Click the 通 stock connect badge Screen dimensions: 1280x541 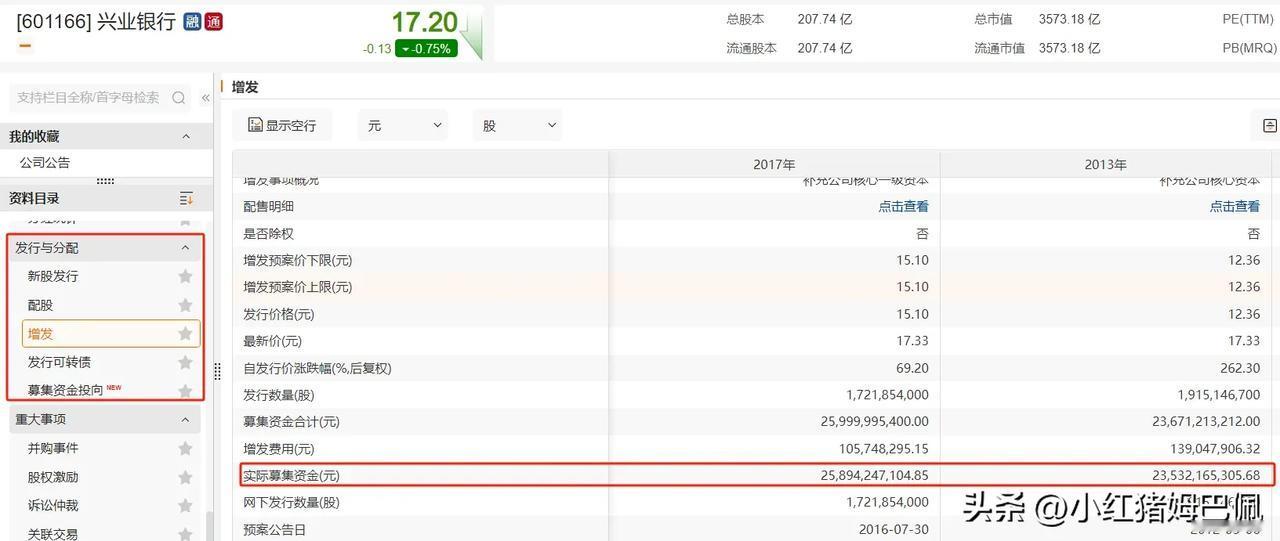tap(213, 22)
